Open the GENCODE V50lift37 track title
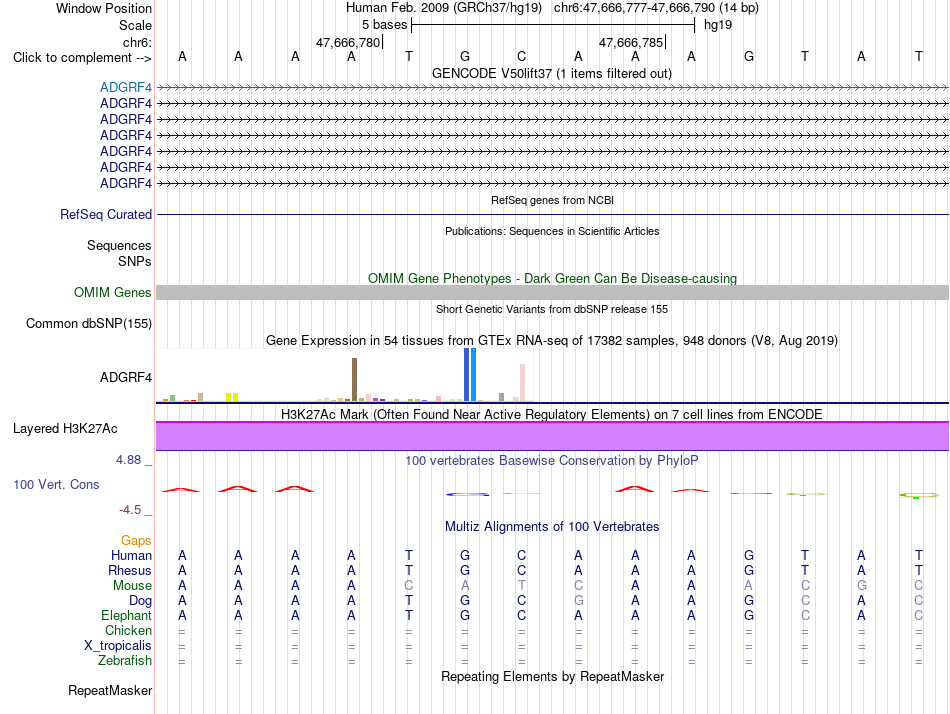950x714 pixels. click(552, 73)
